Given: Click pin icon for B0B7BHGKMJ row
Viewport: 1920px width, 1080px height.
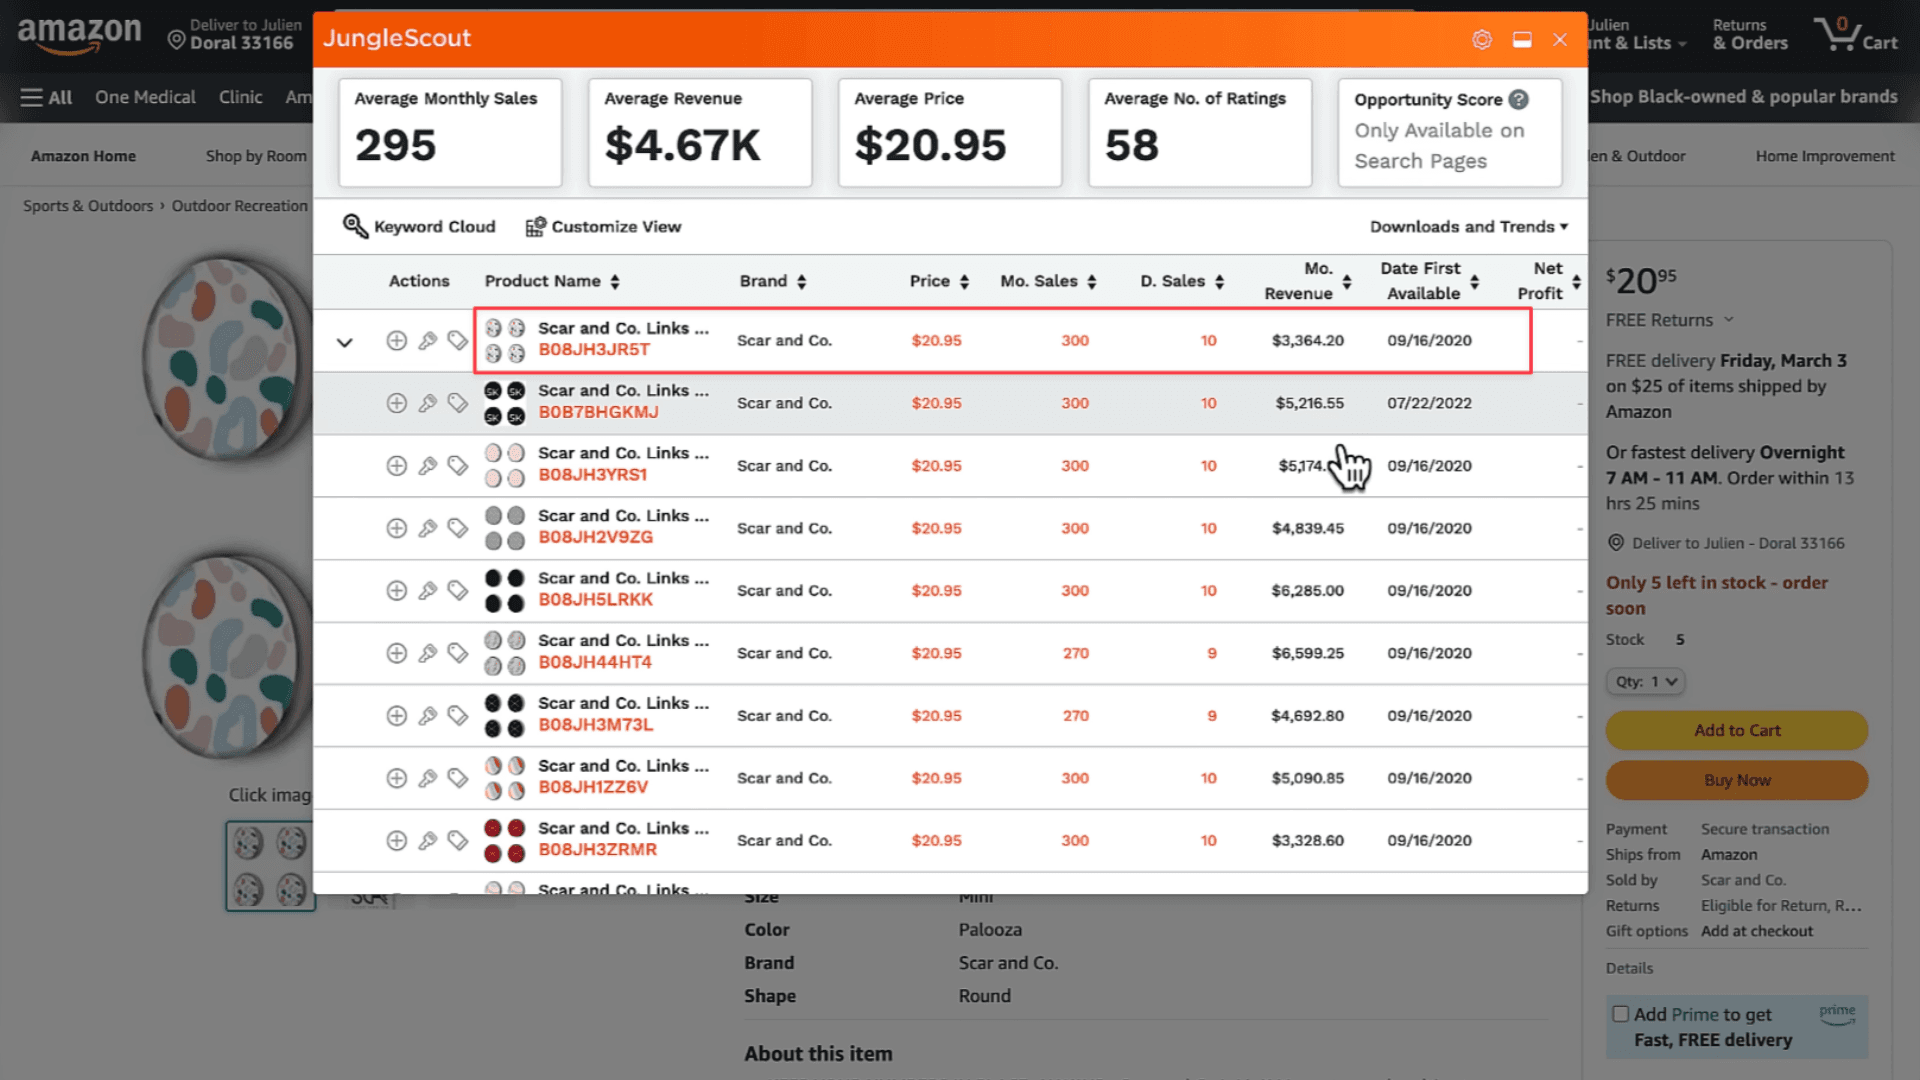Looking at the screenshot, I should click(427, 403).
